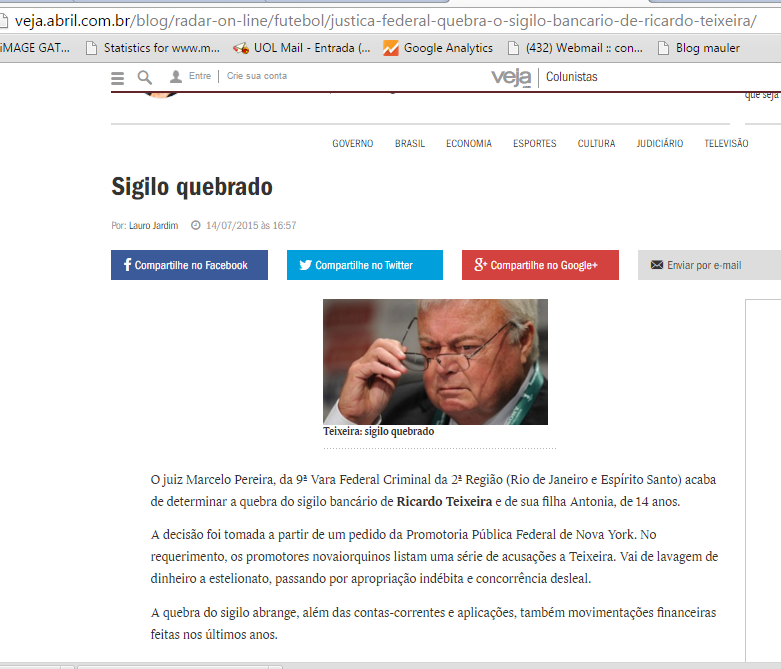The image size is (781, 669).
Task: Go to GOVERNO category
Action: (353, 143)
